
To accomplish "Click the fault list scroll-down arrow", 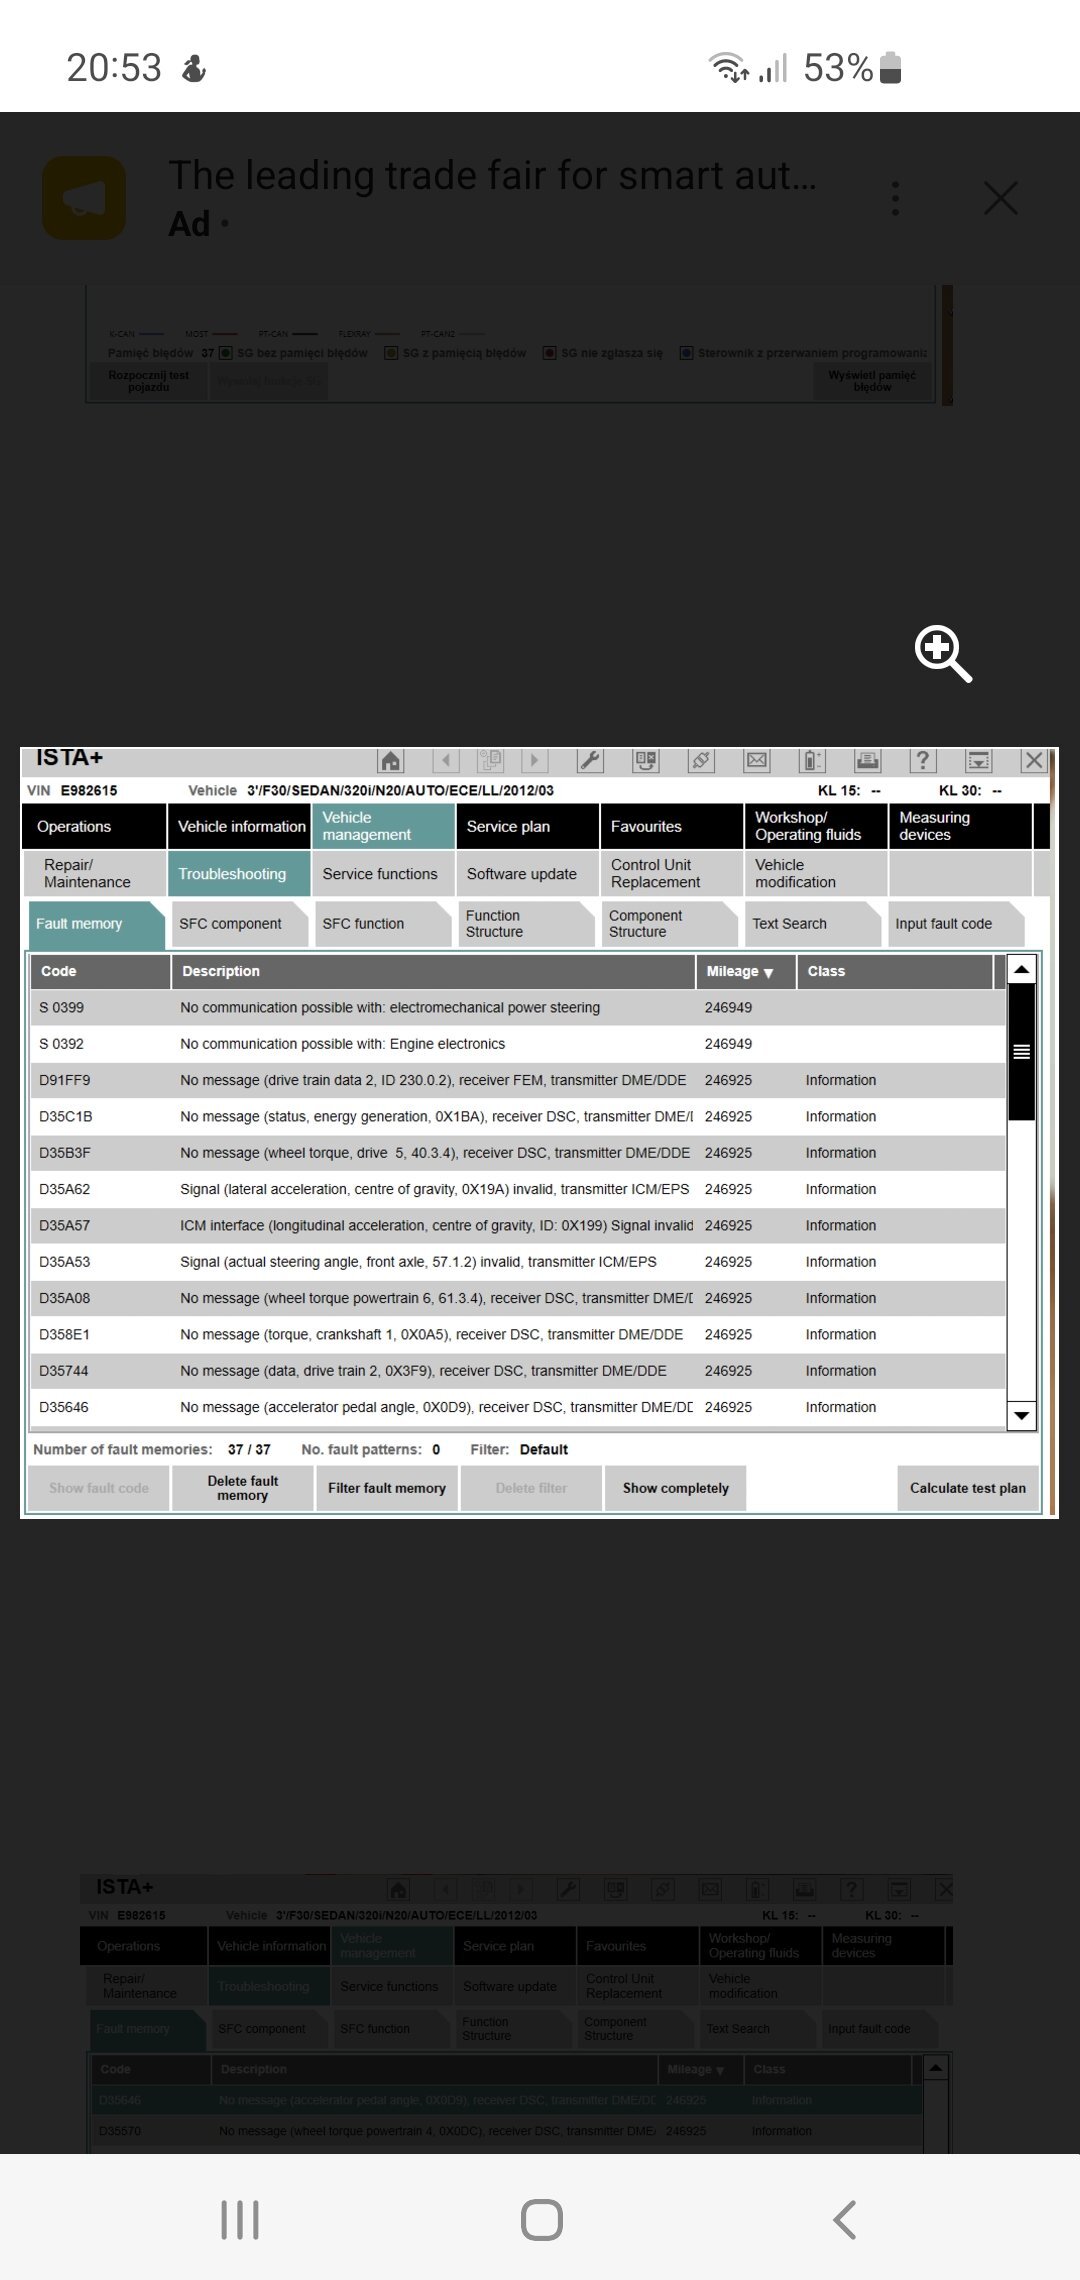I will (x=1021, y=1415).
